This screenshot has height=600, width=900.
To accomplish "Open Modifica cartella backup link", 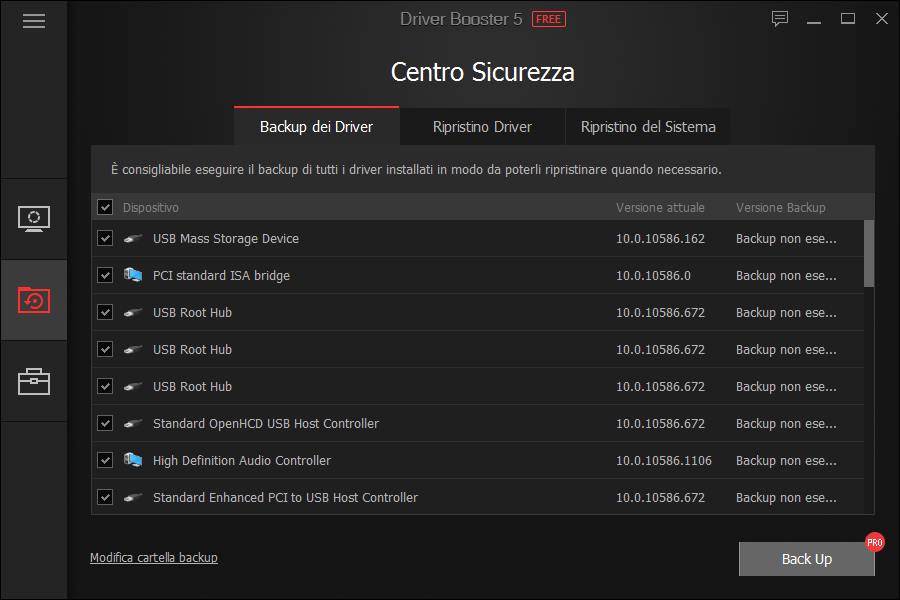I will (x=154, y=557).
